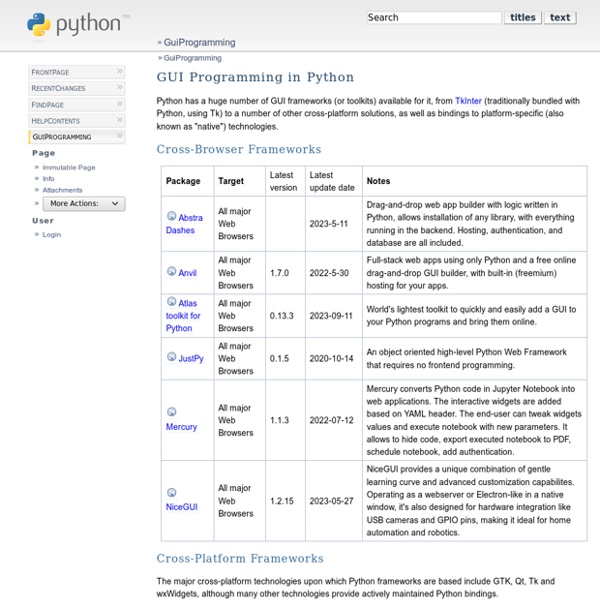Open the Info page link

[x=48, y=179]
